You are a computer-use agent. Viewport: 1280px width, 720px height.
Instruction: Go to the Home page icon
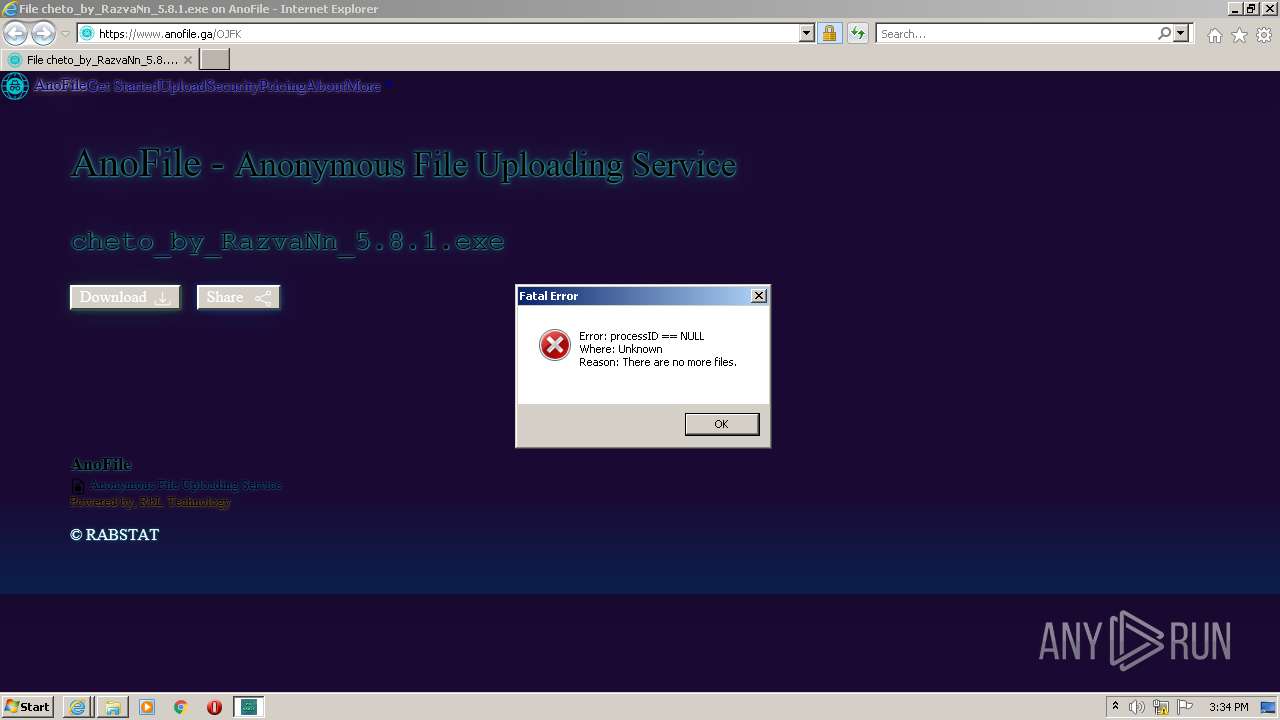[x=1214, y=35]
